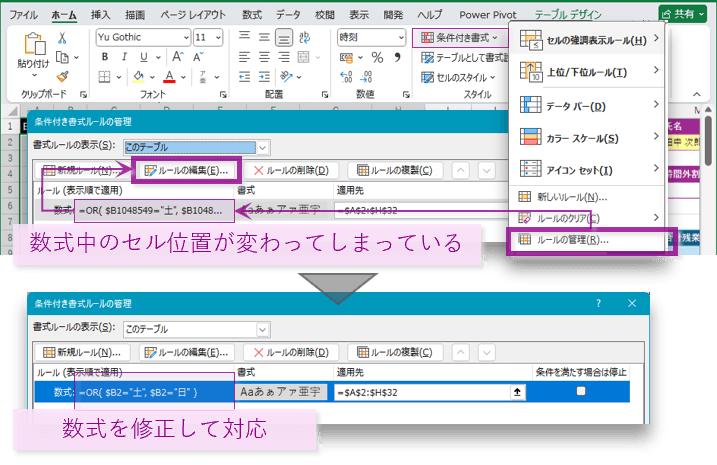717x465 pixels.
Task: Open the ファイル tab
Action: tap(23, 15)
